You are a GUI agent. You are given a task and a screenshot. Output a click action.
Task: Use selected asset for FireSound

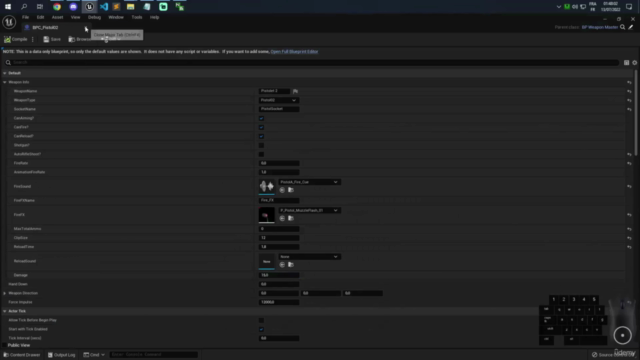click(282, 190)
